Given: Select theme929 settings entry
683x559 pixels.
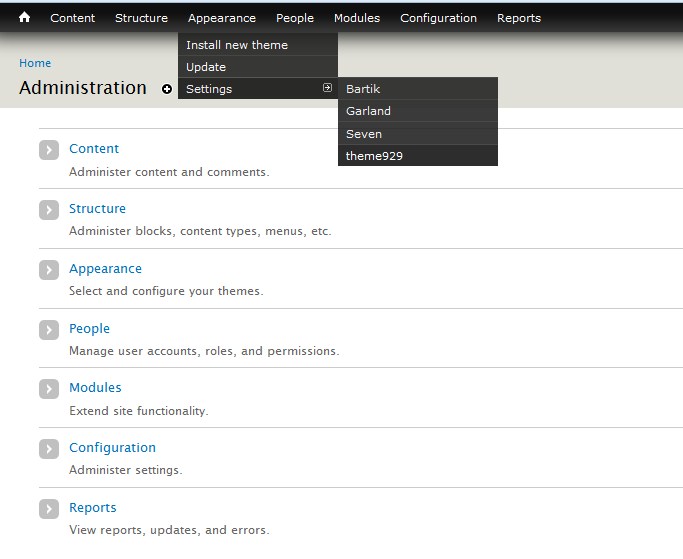Looking at the screenshot, I should point(418,156).
